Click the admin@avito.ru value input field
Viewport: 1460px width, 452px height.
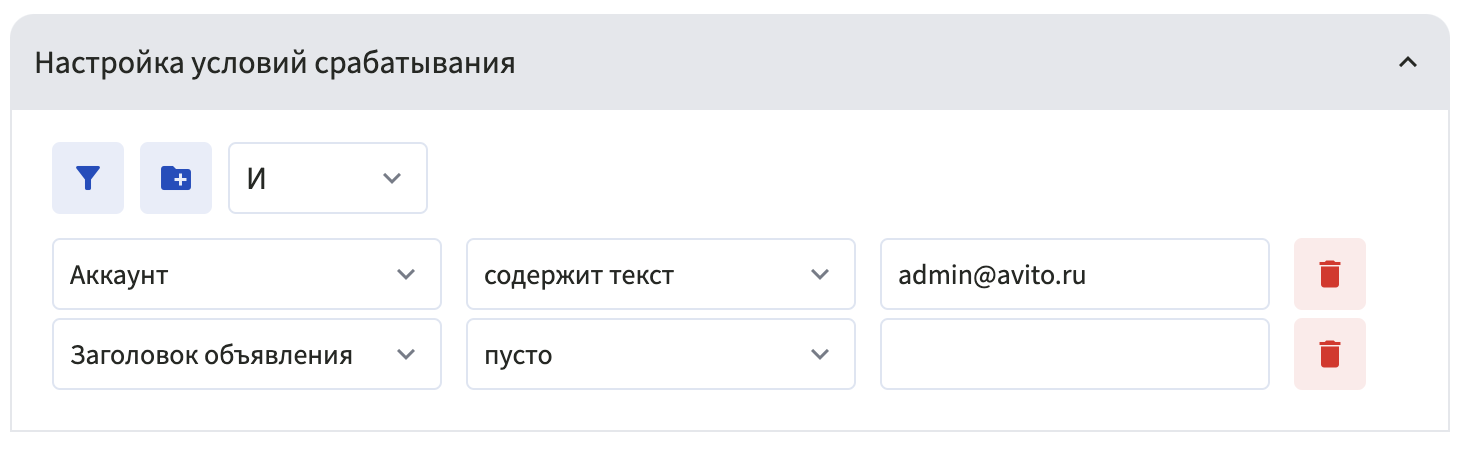pos(1074,274)
